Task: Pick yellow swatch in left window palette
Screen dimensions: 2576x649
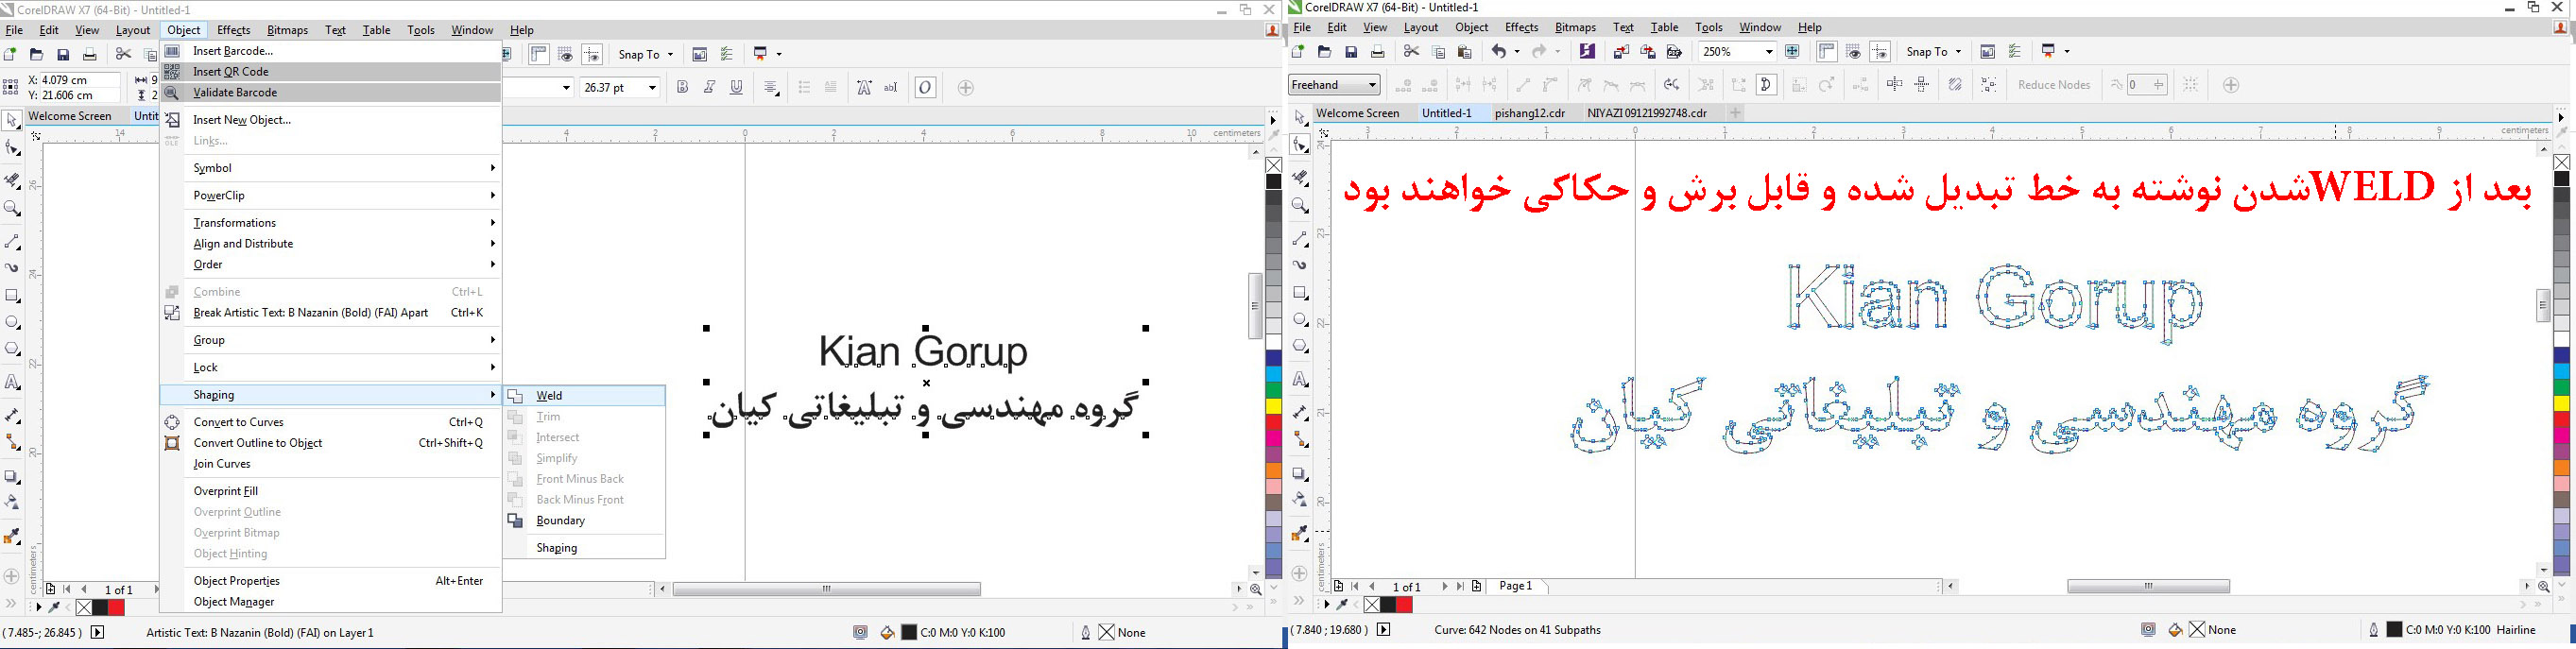Action: pos(1274,407)
